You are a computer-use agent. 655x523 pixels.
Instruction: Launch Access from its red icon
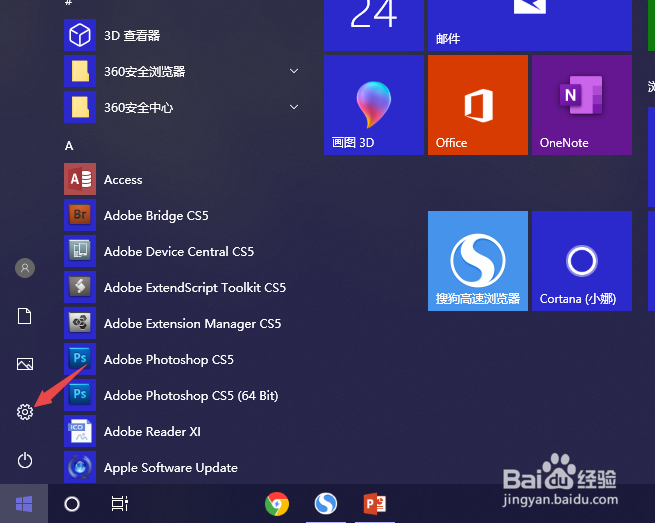[x=80, y=179]
